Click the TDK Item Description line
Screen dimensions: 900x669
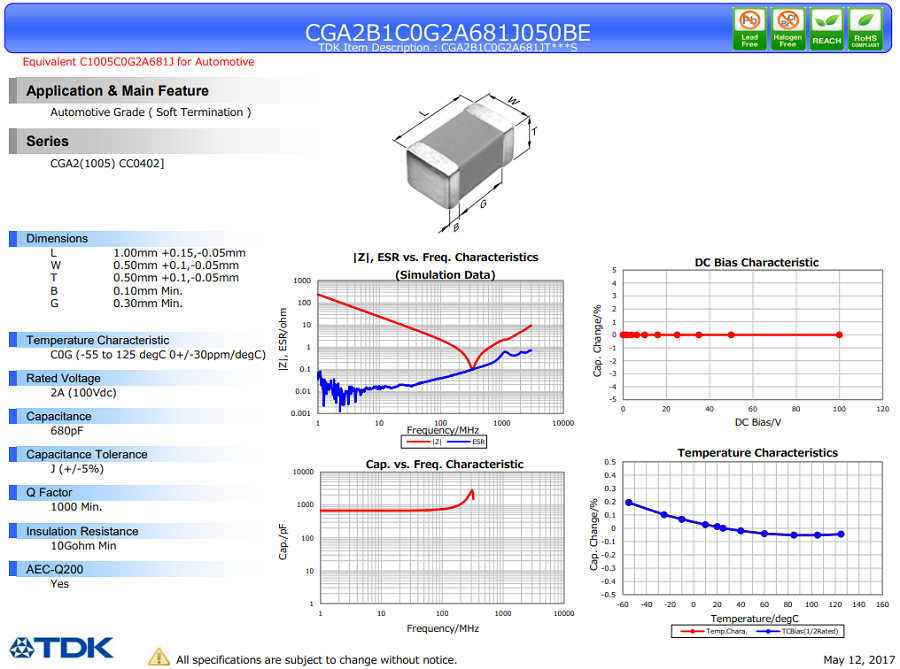(448, 48)
